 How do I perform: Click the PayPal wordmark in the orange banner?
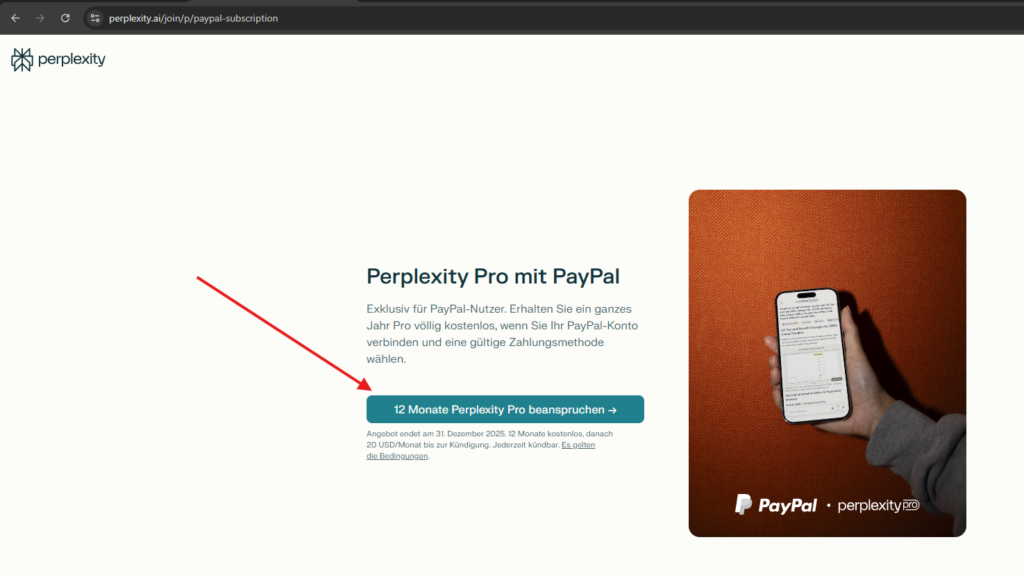788,505
